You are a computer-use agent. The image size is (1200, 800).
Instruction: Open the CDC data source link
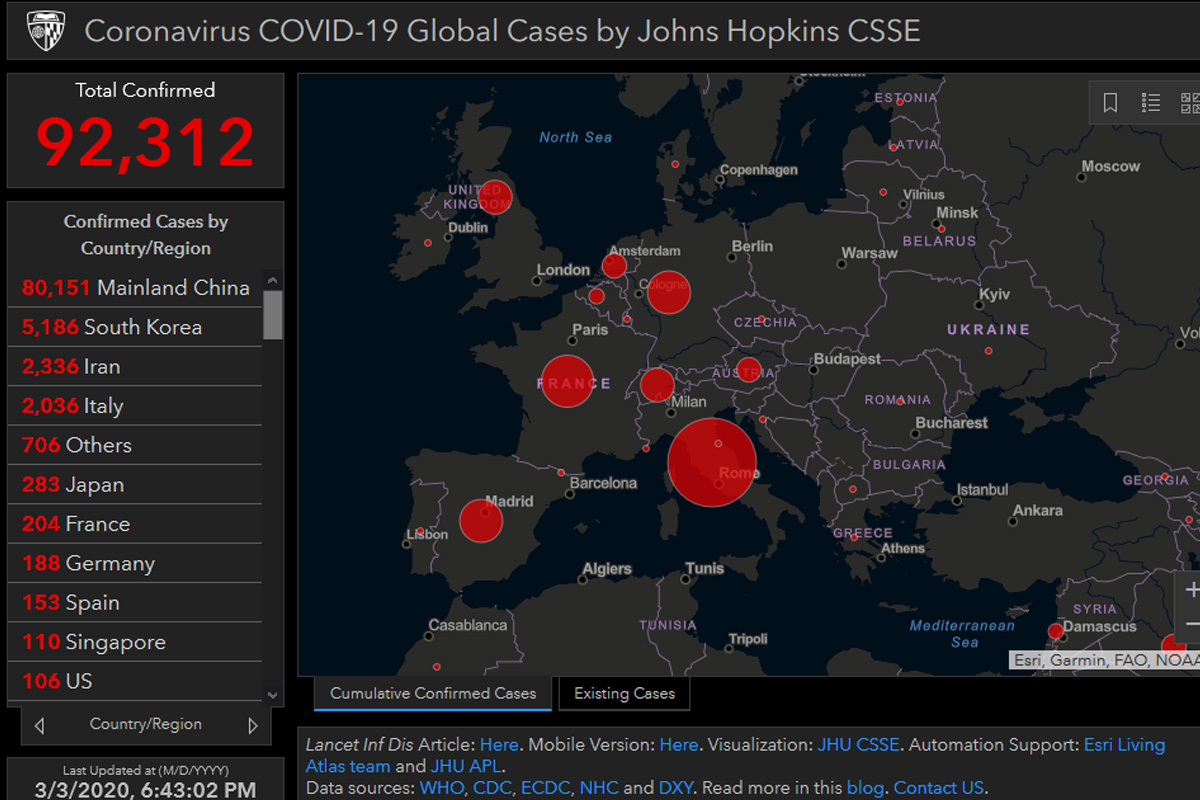[x=493, y=789]
